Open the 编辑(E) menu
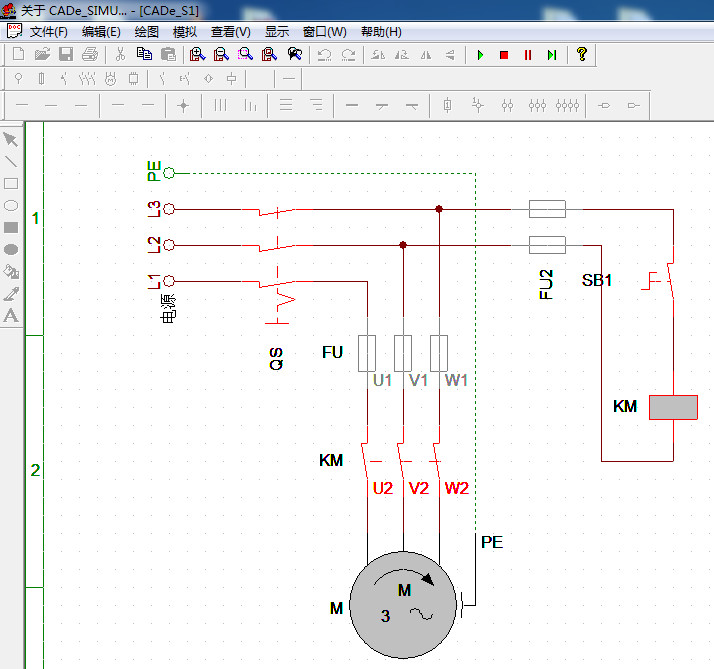Screen dimensions: 714x669 101,32
